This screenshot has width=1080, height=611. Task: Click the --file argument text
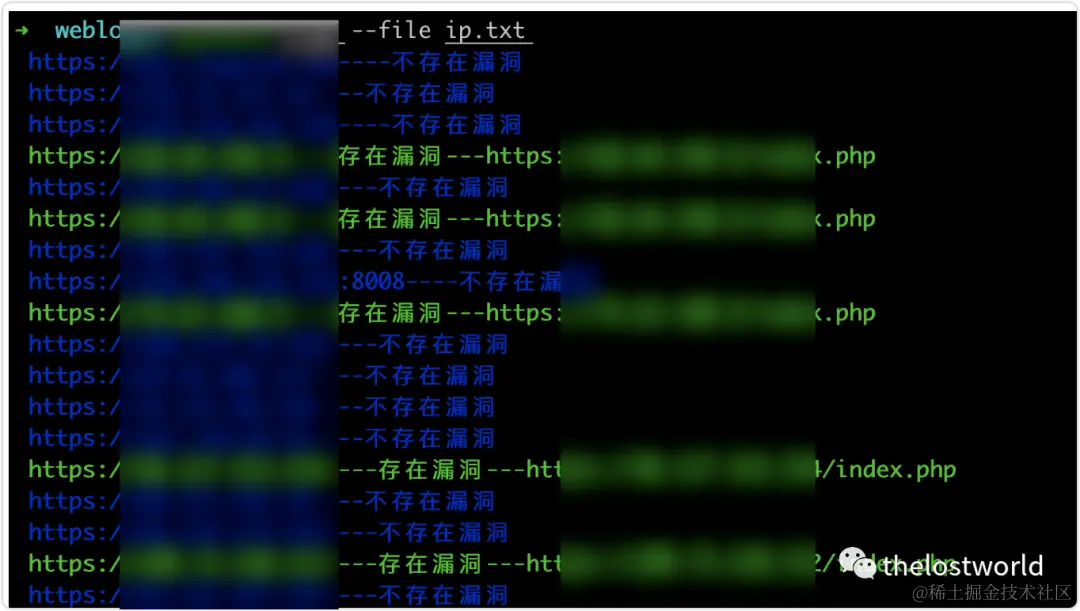pyautogui.click(x=391, y=30)
